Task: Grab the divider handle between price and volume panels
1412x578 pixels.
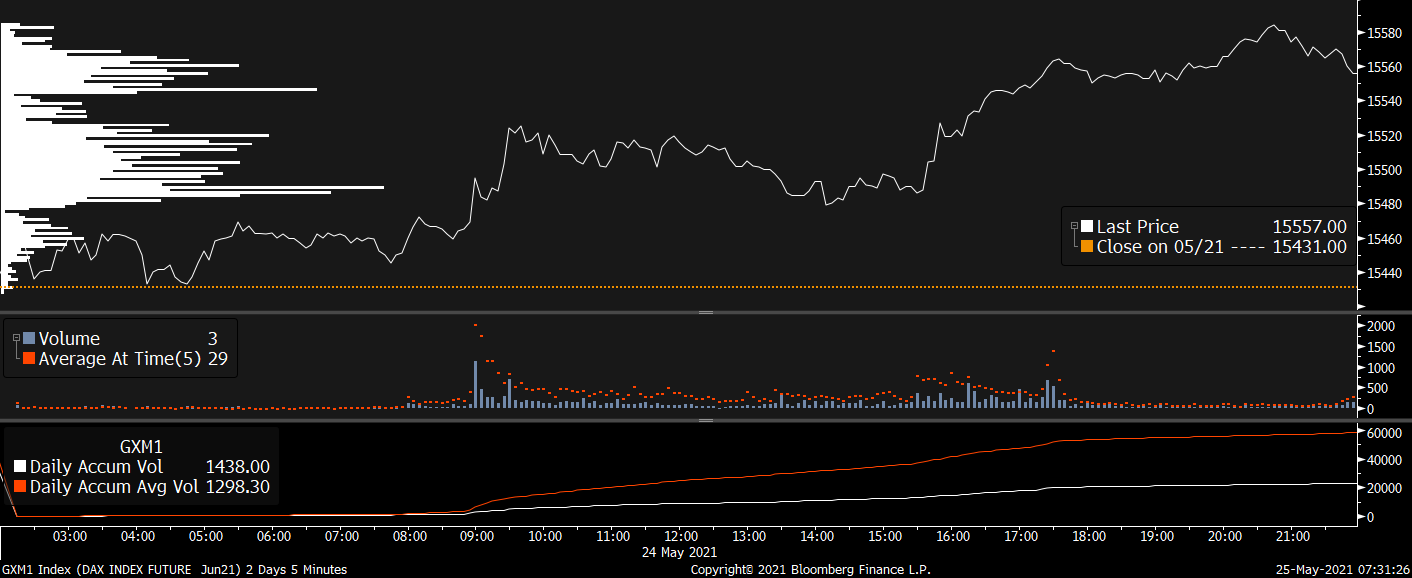Action: [x=706, y=313]
